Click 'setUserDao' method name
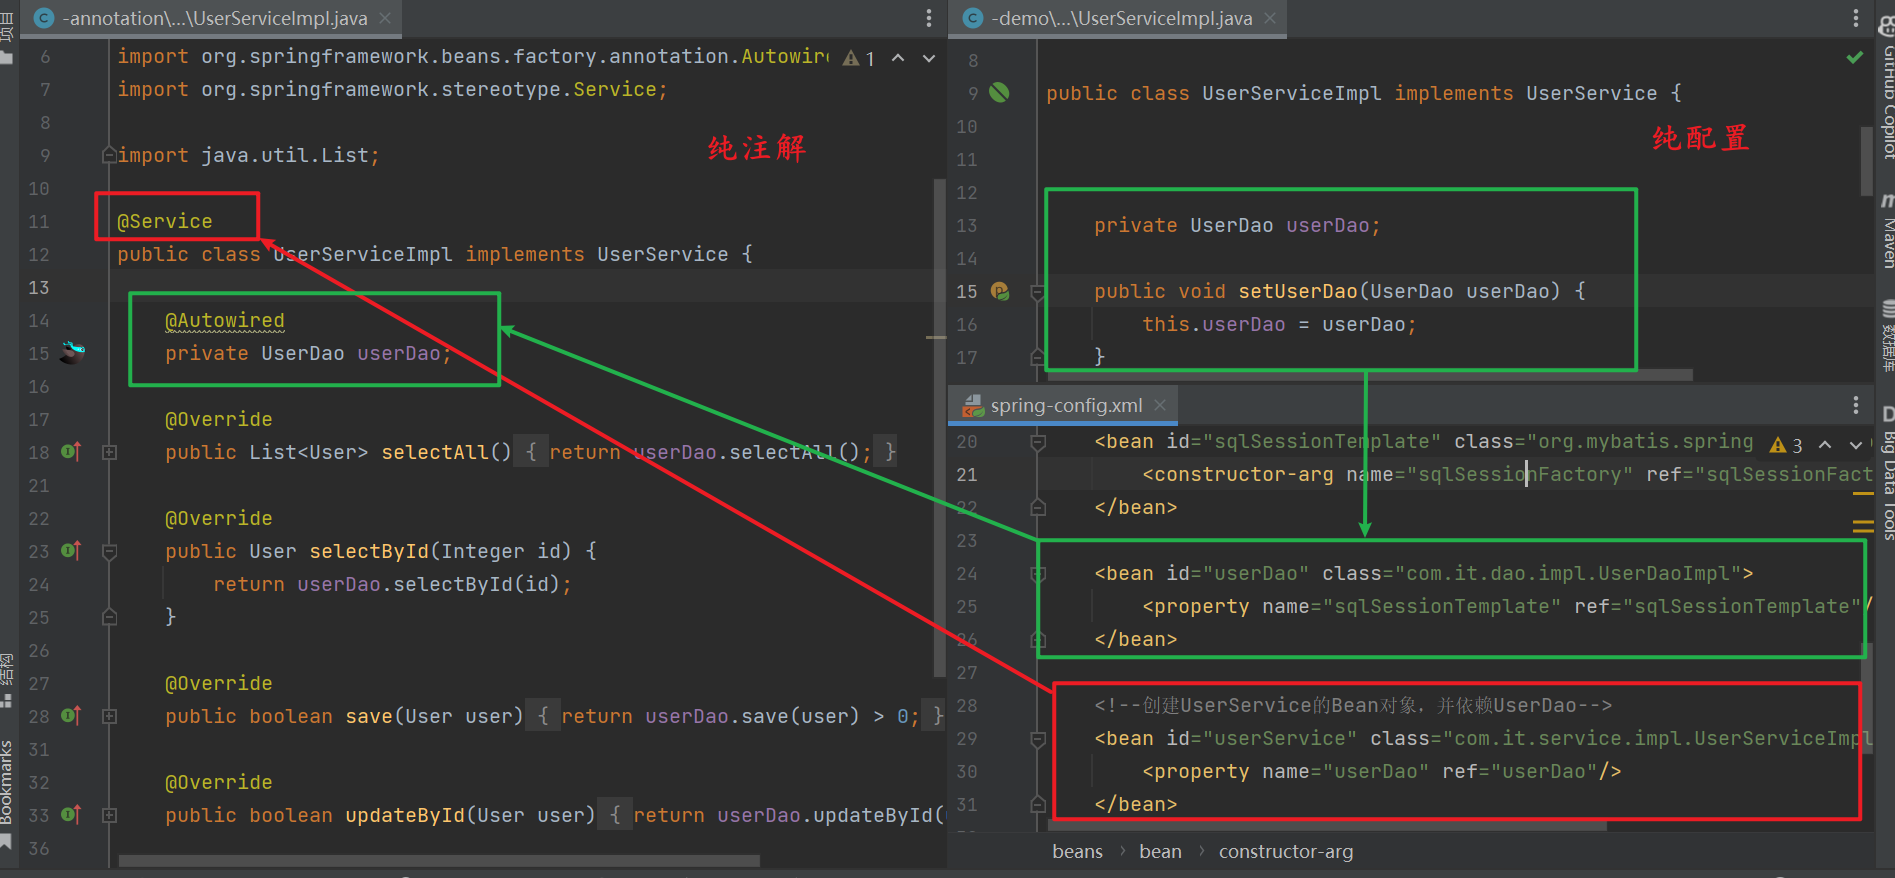 1298,291
